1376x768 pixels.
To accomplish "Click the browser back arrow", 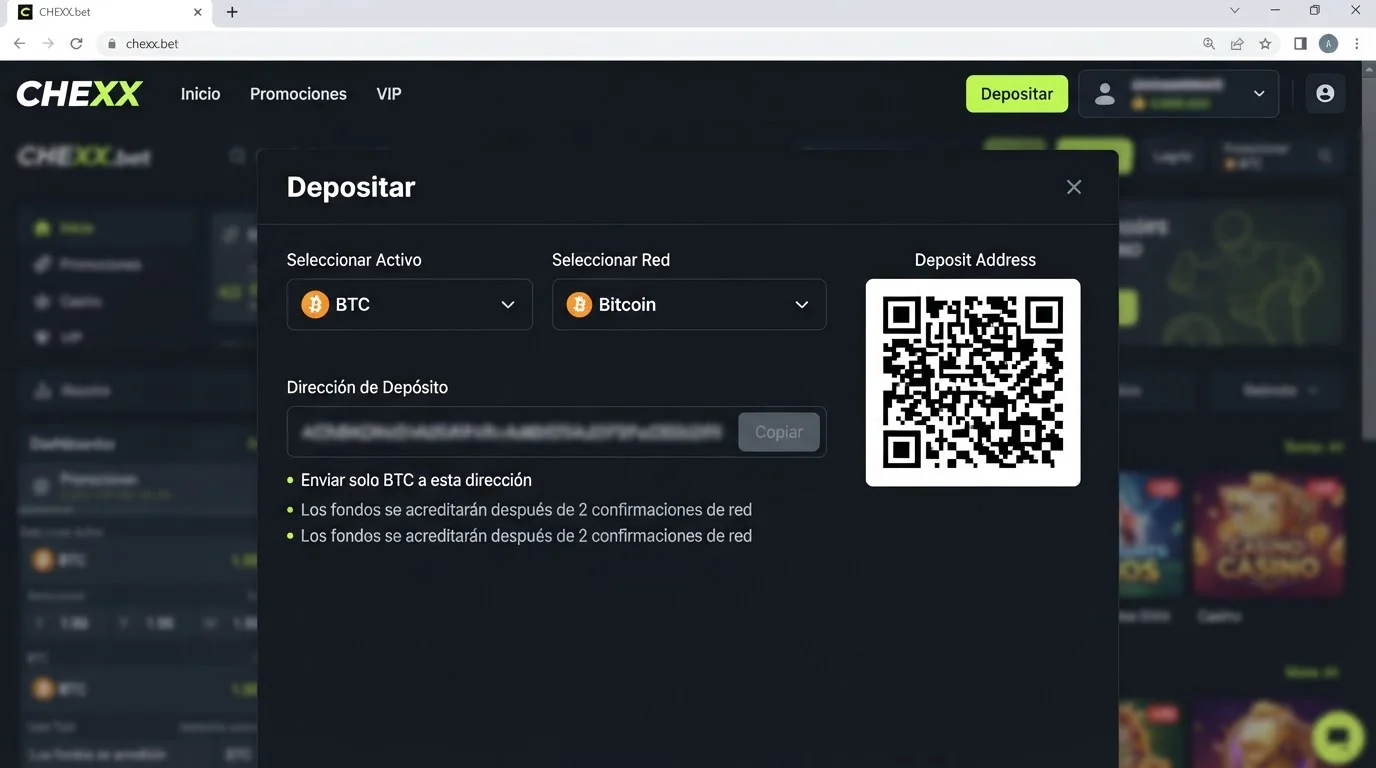I will (x=19, y=44).
